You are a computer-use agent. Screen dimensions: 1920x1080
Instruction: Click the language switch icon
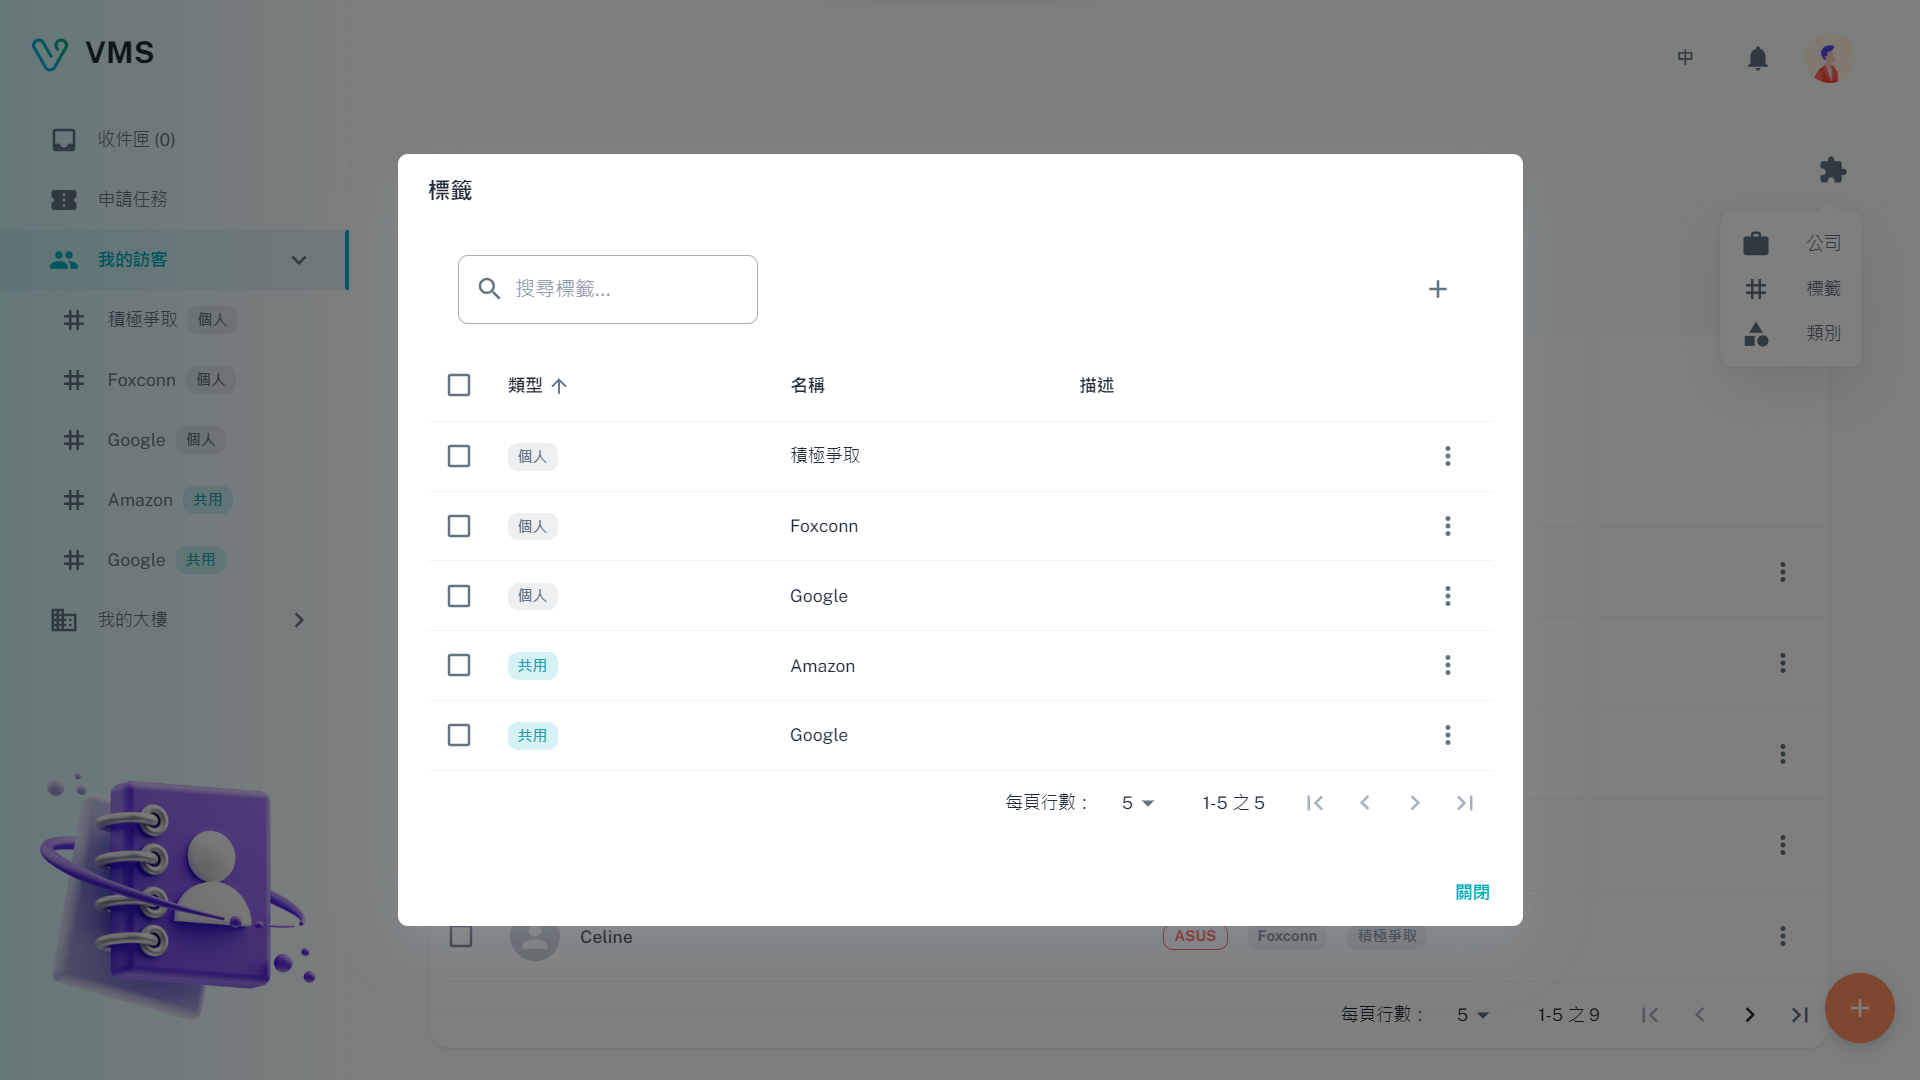[1685, 58]
